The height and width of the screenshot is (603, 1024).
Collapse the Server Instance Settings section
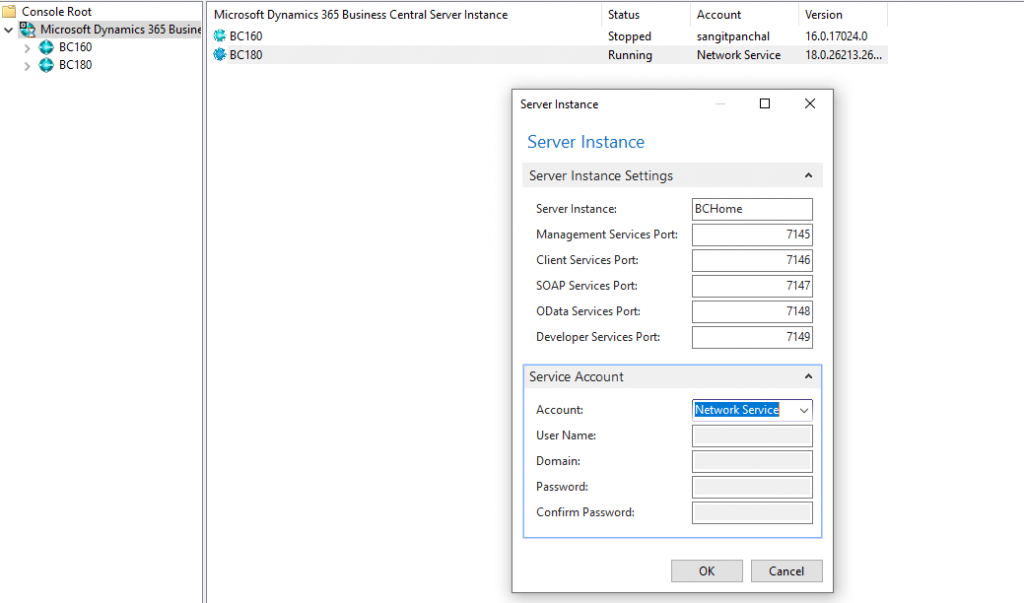(x=809, y=175)
